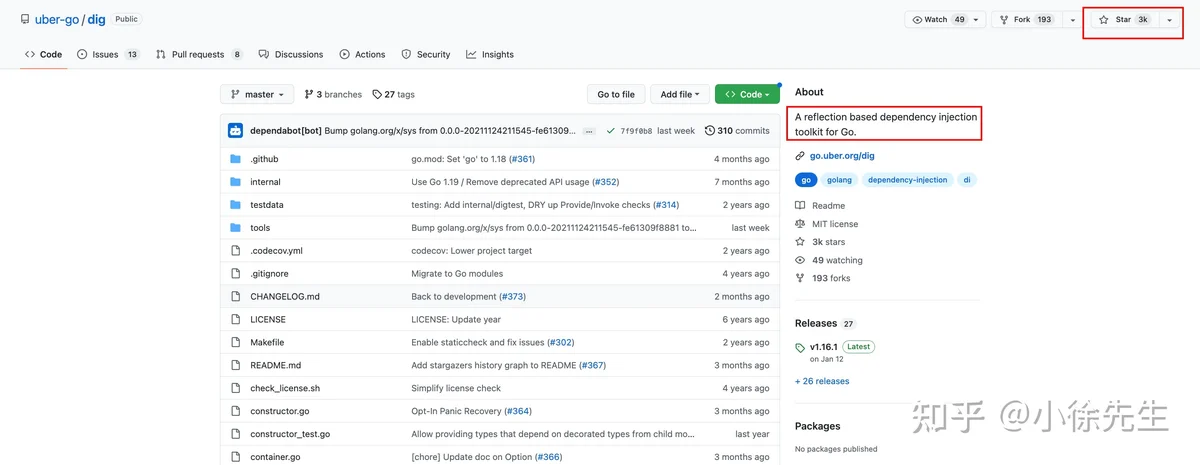
Task: Open the 310 commits history link
Action: tap(737, 130)
